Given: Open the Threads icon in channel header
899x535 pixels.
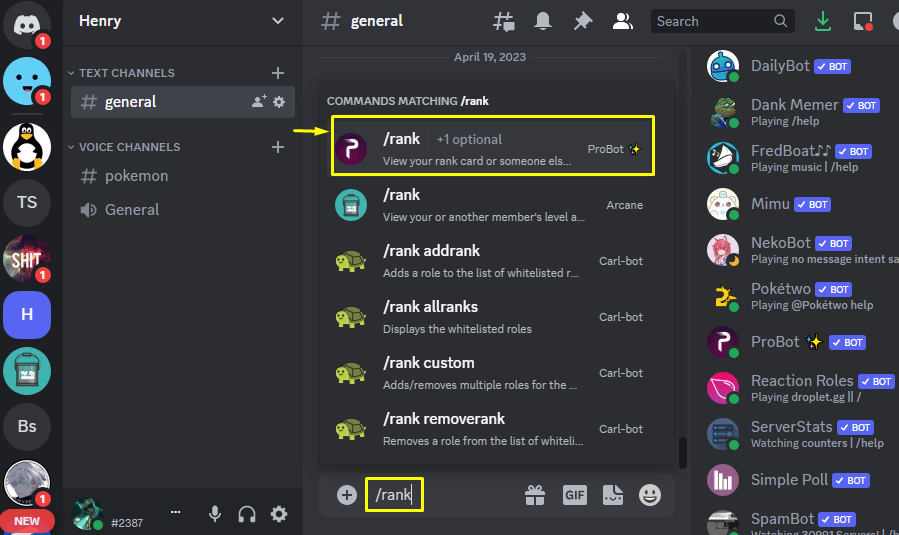Looking at the screenshot, I should [503, 22].
